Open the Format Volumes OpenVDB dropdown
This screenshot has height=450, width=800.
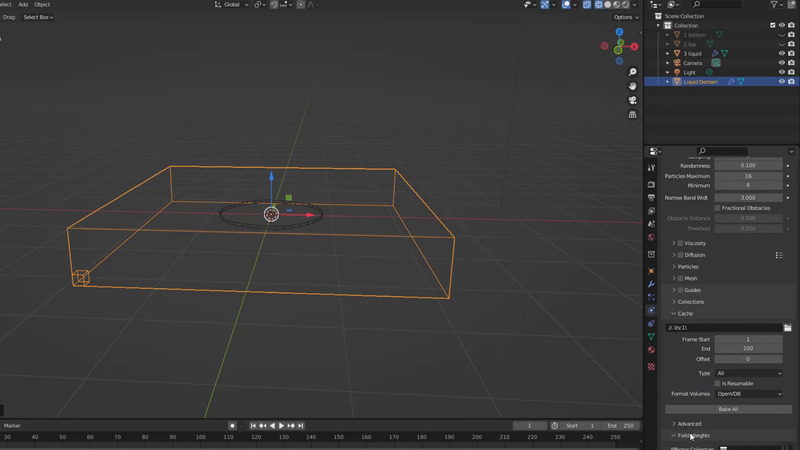tap(748, 394)
